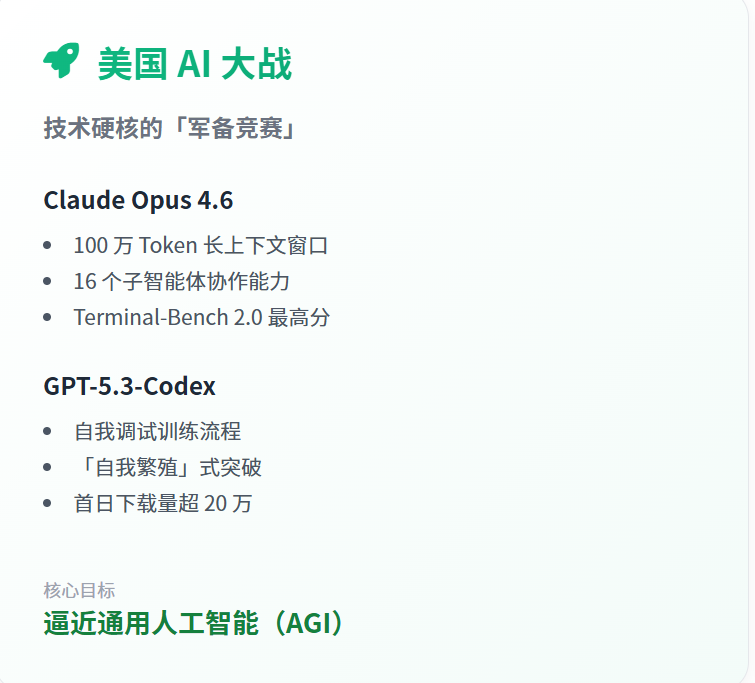755x683 pixels.
Task: Select the subtitle 技术硬核的「军备竞赛」
Action: pyautogui.click(x=170, y=129)
